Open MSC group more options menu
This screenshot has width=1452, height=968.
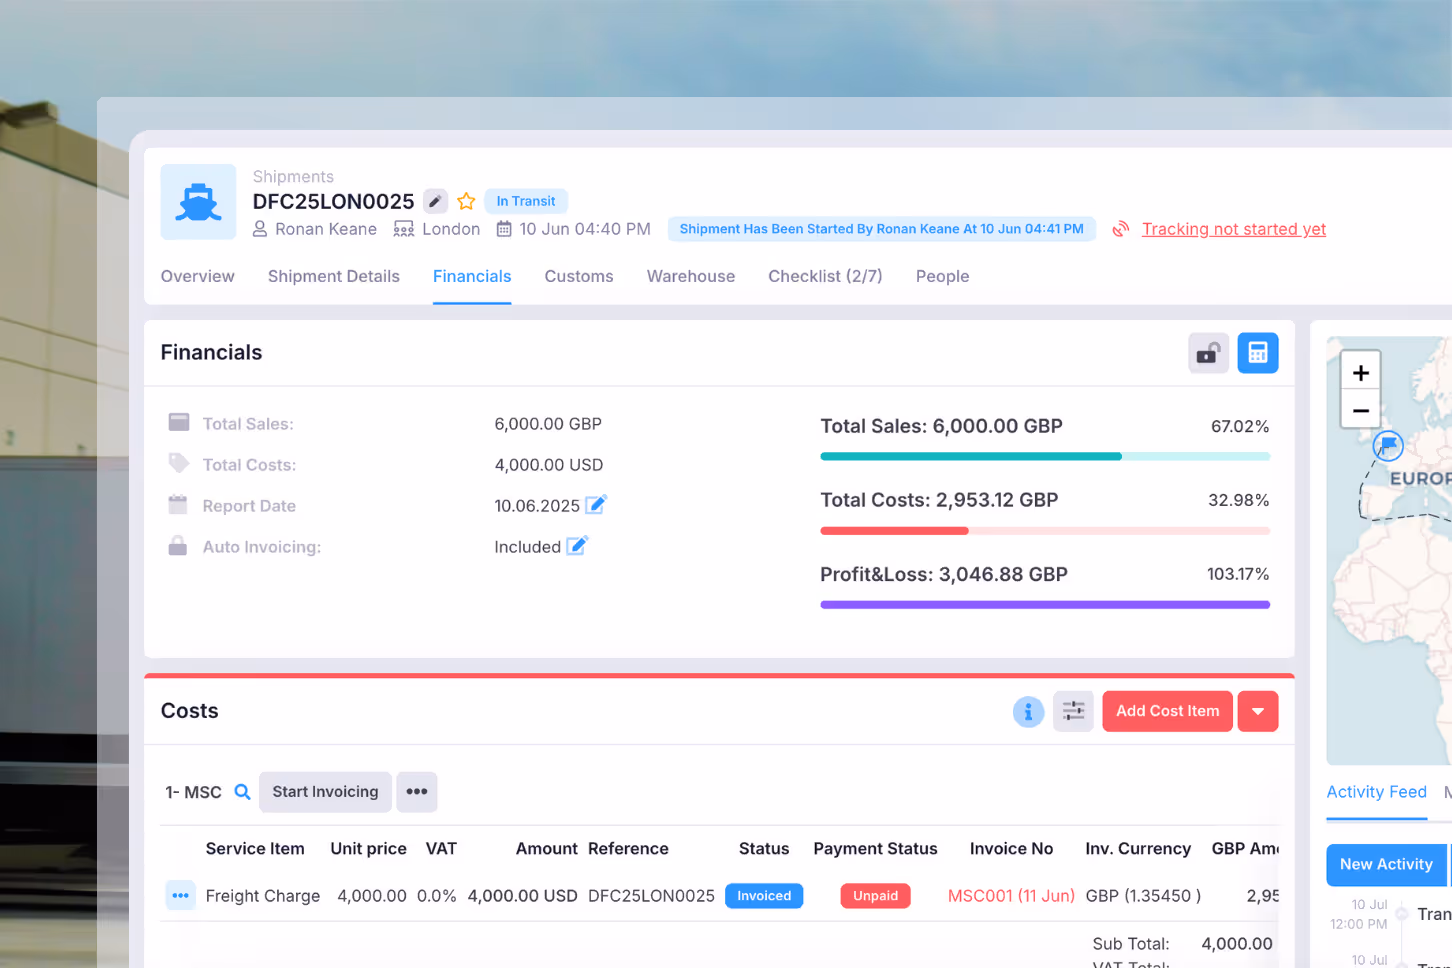pos(417,792)
